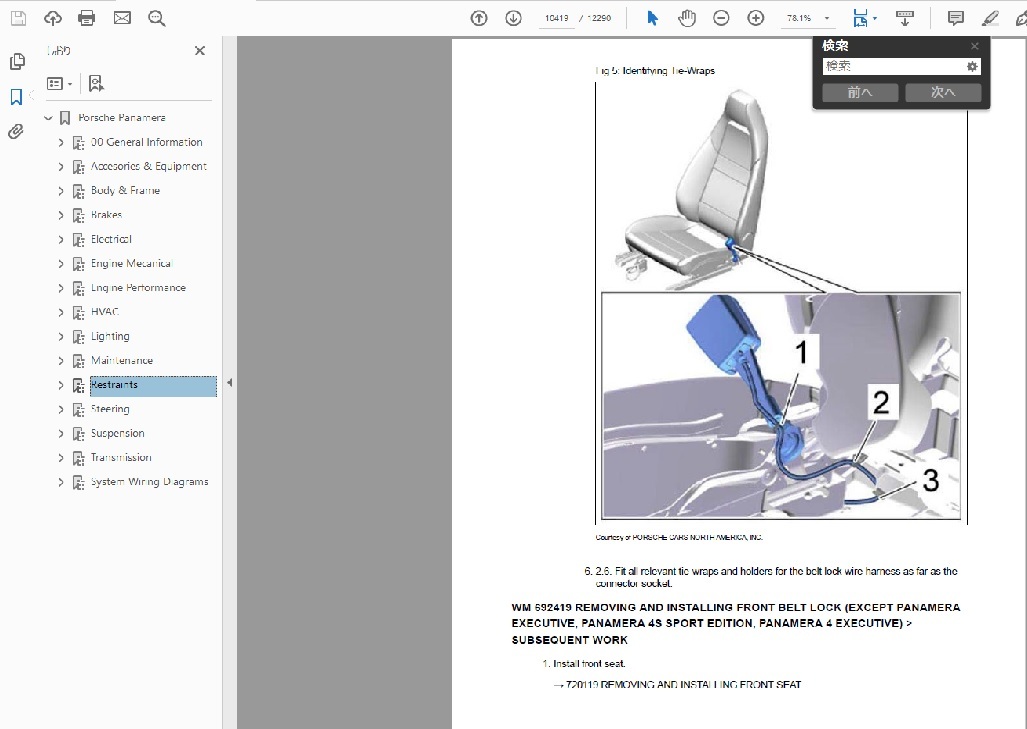
Task: Open the email envelope icon
Action: (x=122, y=18)
